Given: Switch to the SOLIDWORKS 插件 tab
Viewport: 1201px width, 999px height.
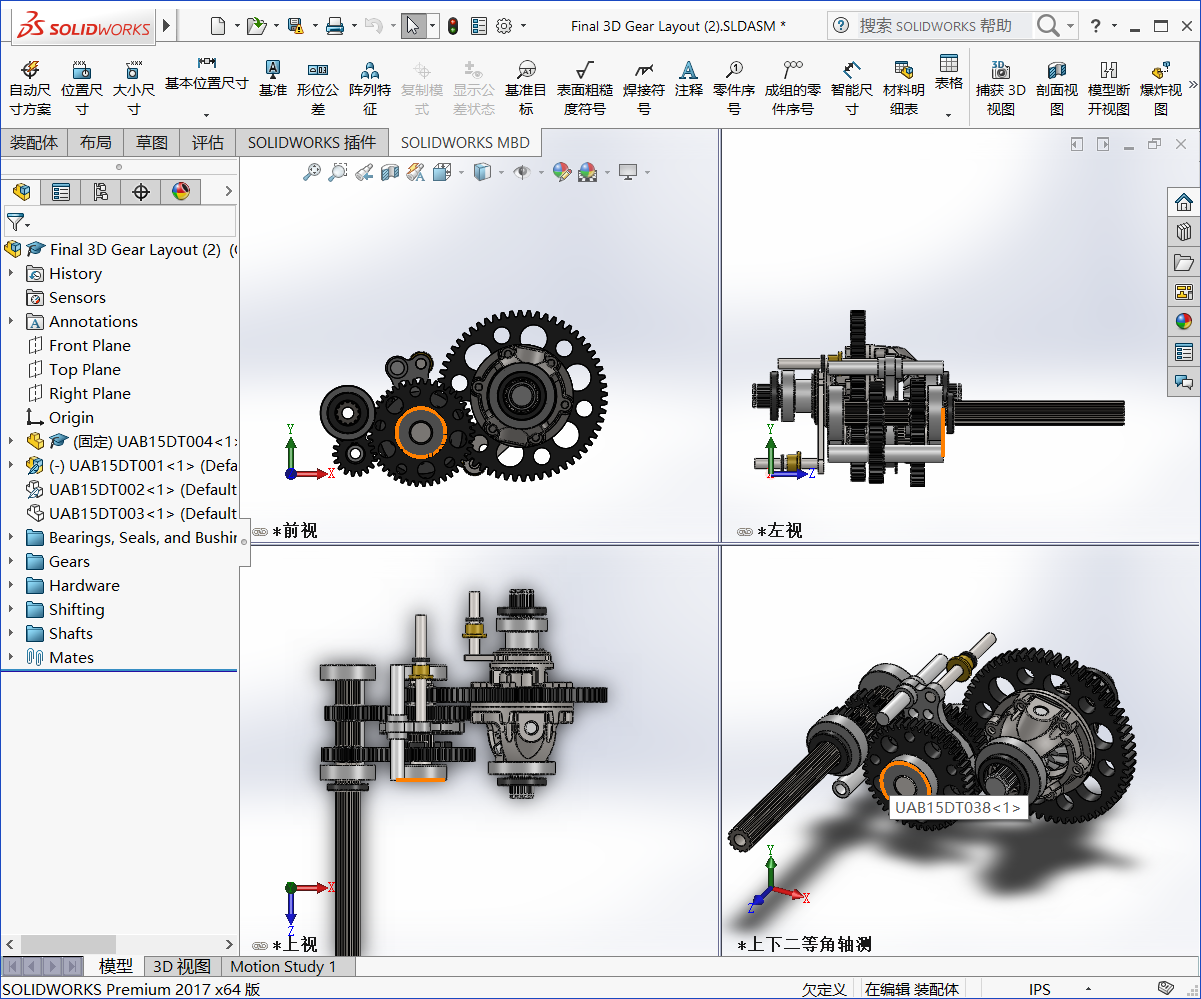Looking at the screenshot, I should [312, 143].
